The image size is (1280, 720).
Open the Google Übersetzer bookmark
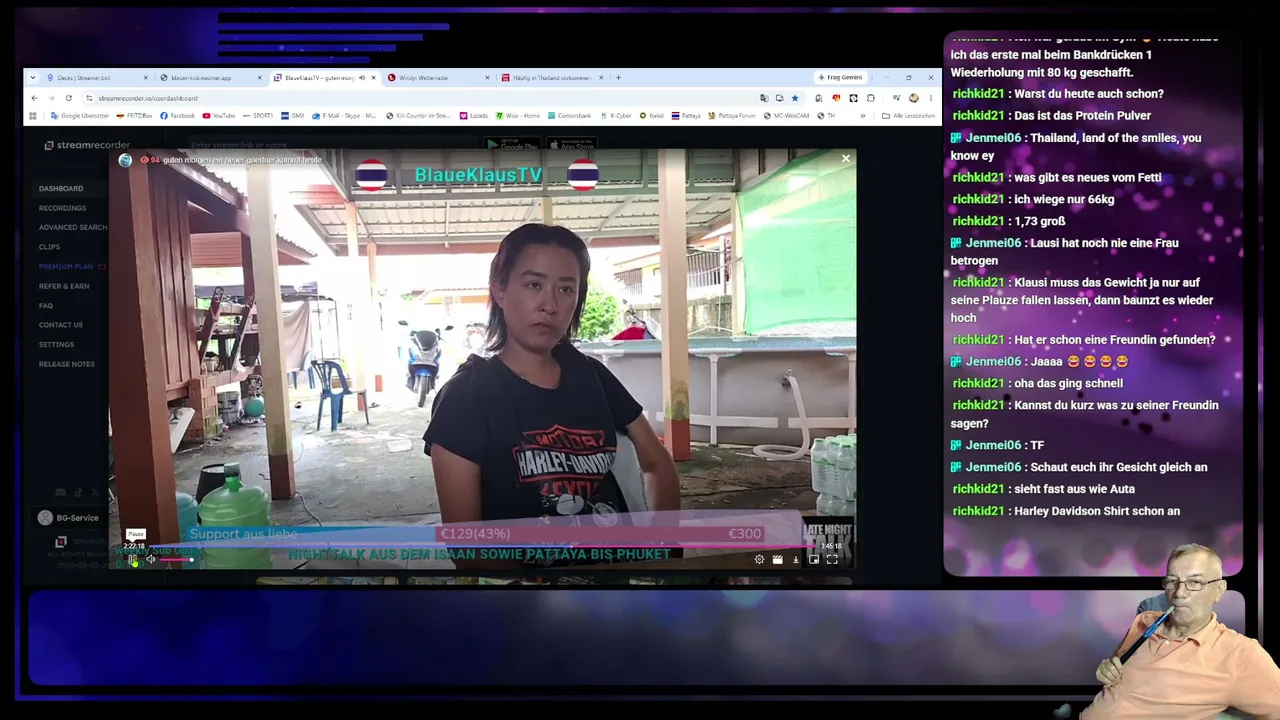point(80,116)
